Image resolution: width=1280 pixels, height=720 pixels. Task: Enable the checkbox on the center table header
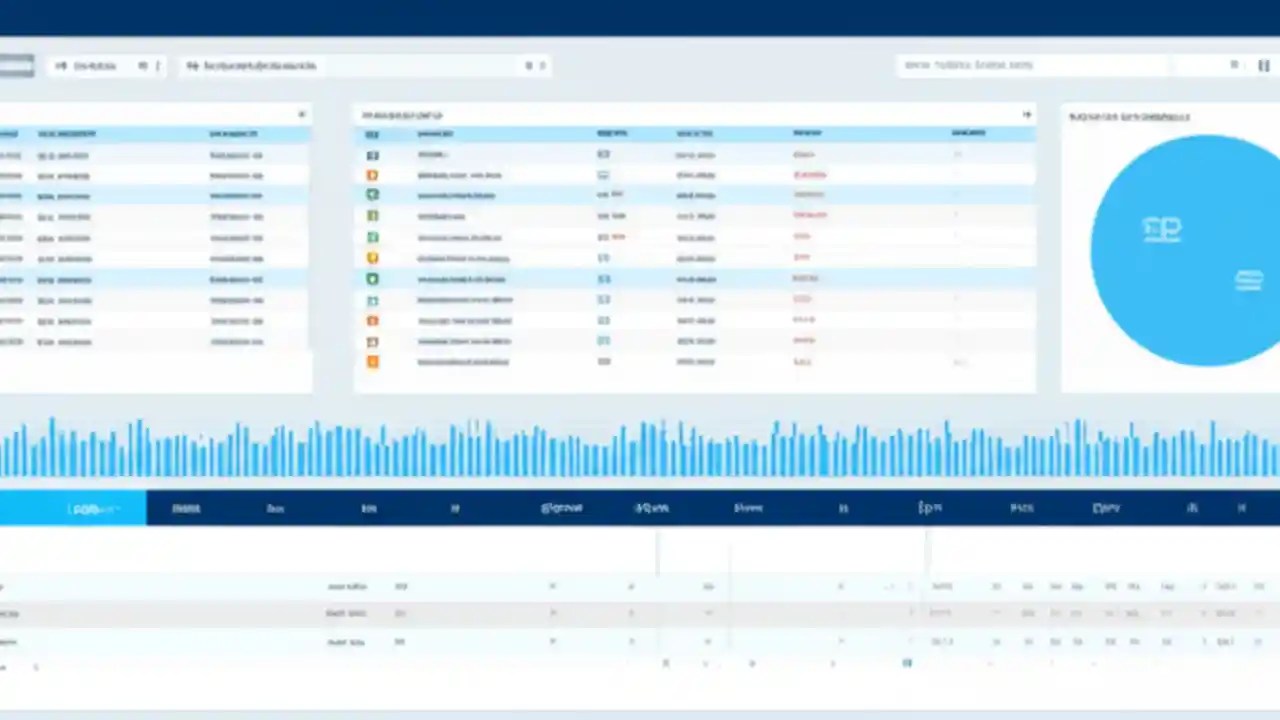(372, 133)
